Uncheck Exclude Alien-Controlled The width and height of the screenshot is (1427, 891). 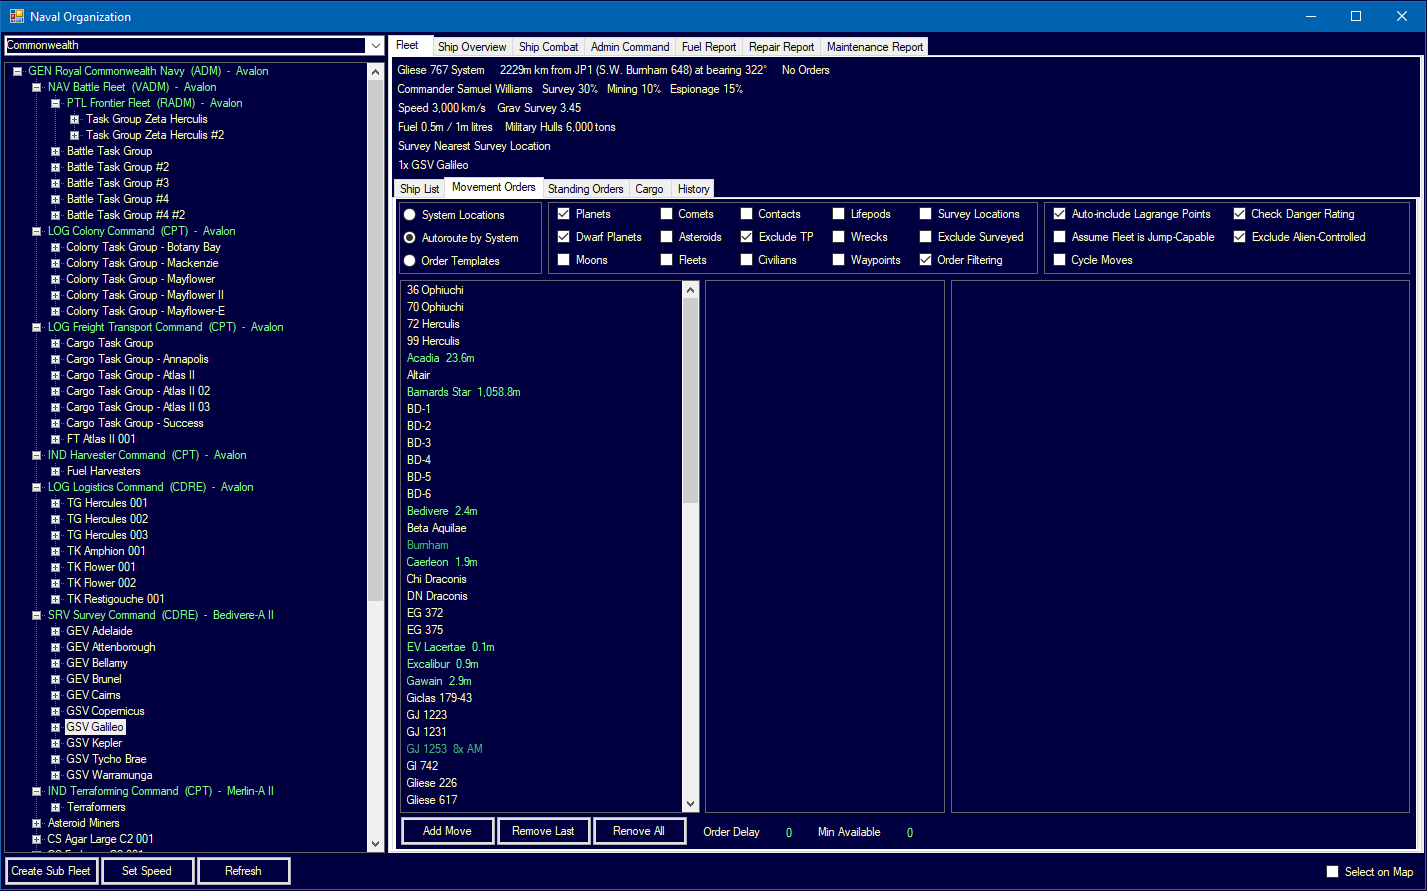coord(1240,237)
